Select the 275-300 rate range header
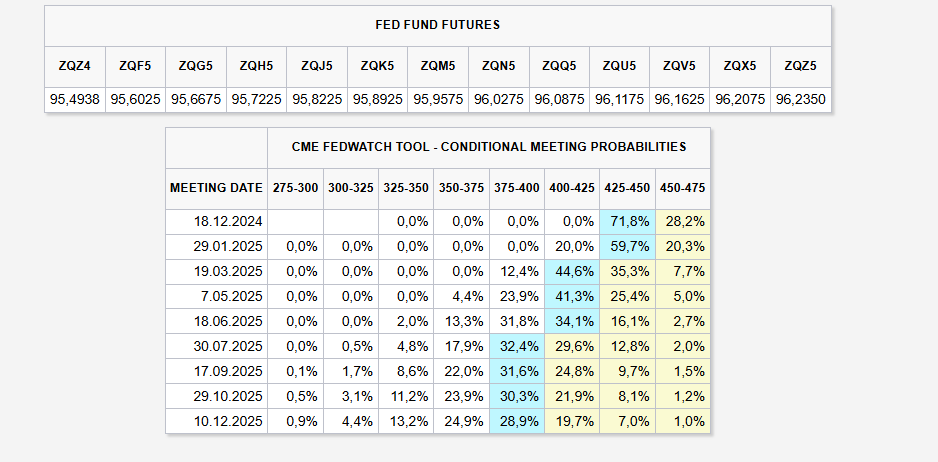This screenshot has height=462, width=938. (x=295, y=187)
